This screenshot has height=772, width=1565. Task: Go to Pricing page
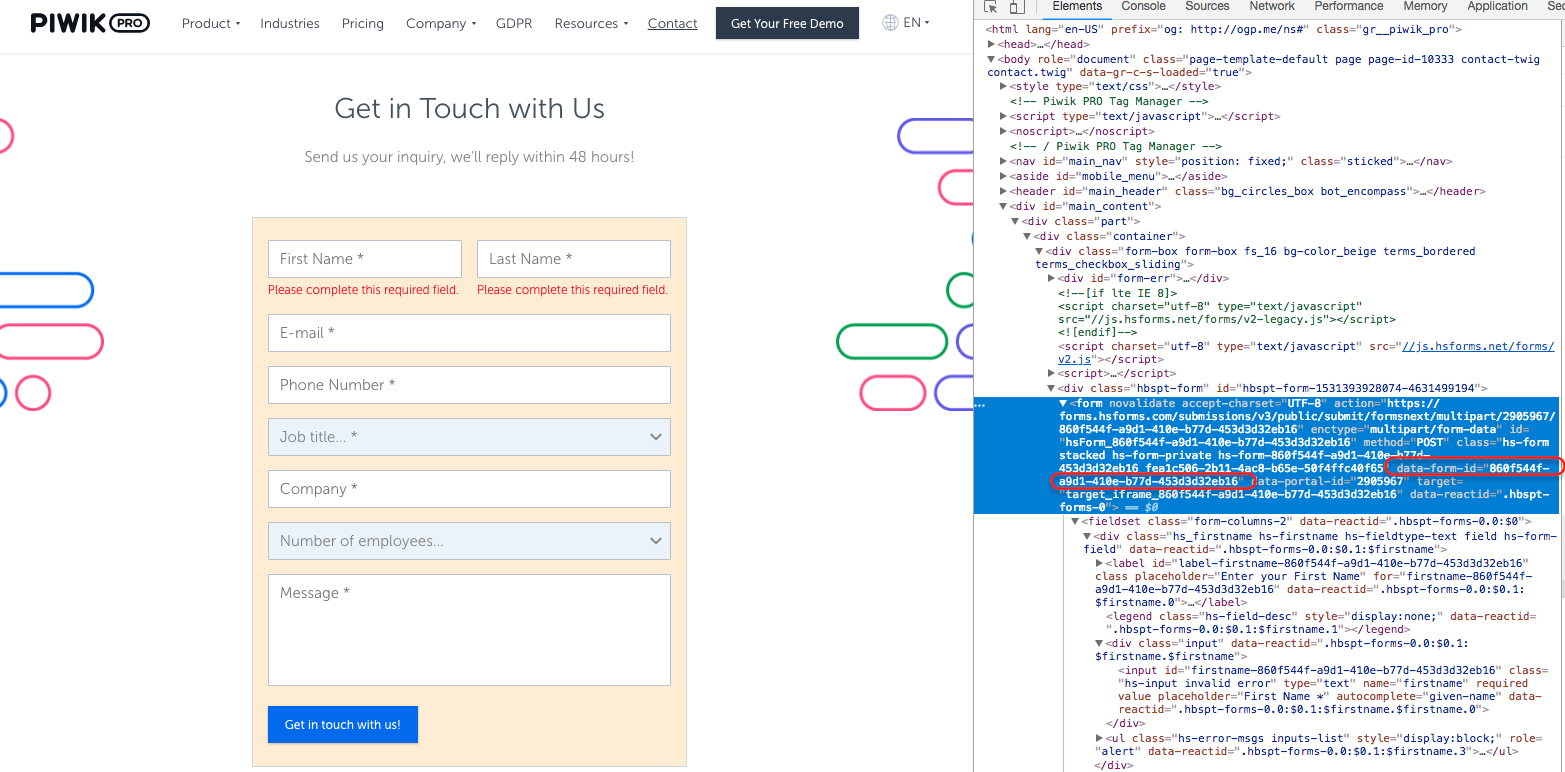362,23
